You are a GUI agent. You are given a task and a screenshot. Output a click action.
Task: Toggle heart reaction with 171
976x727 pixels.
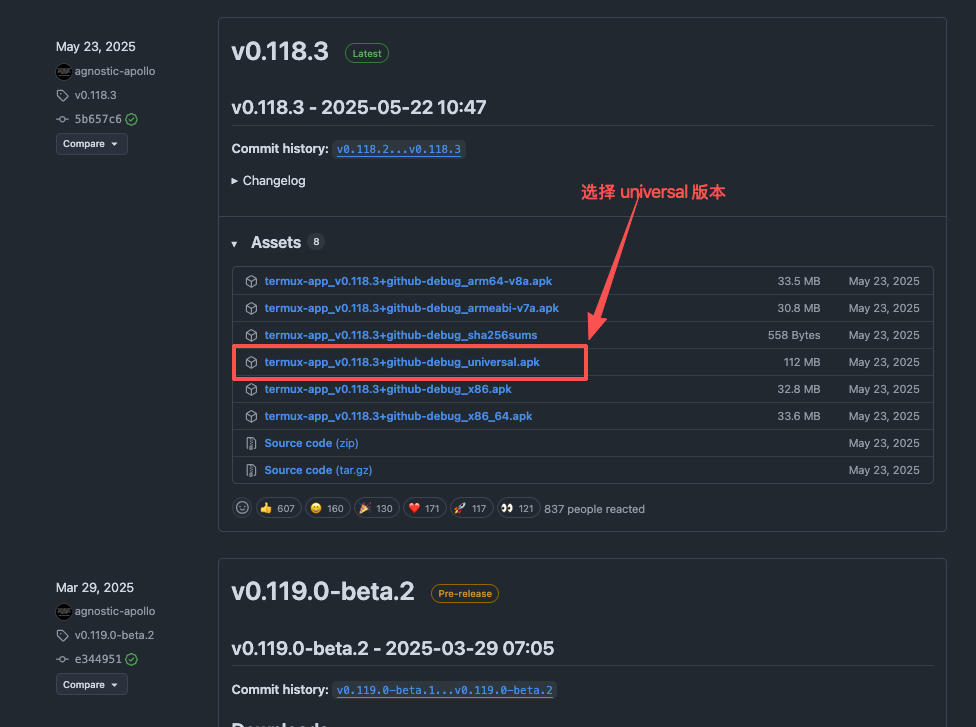[425, 508]
